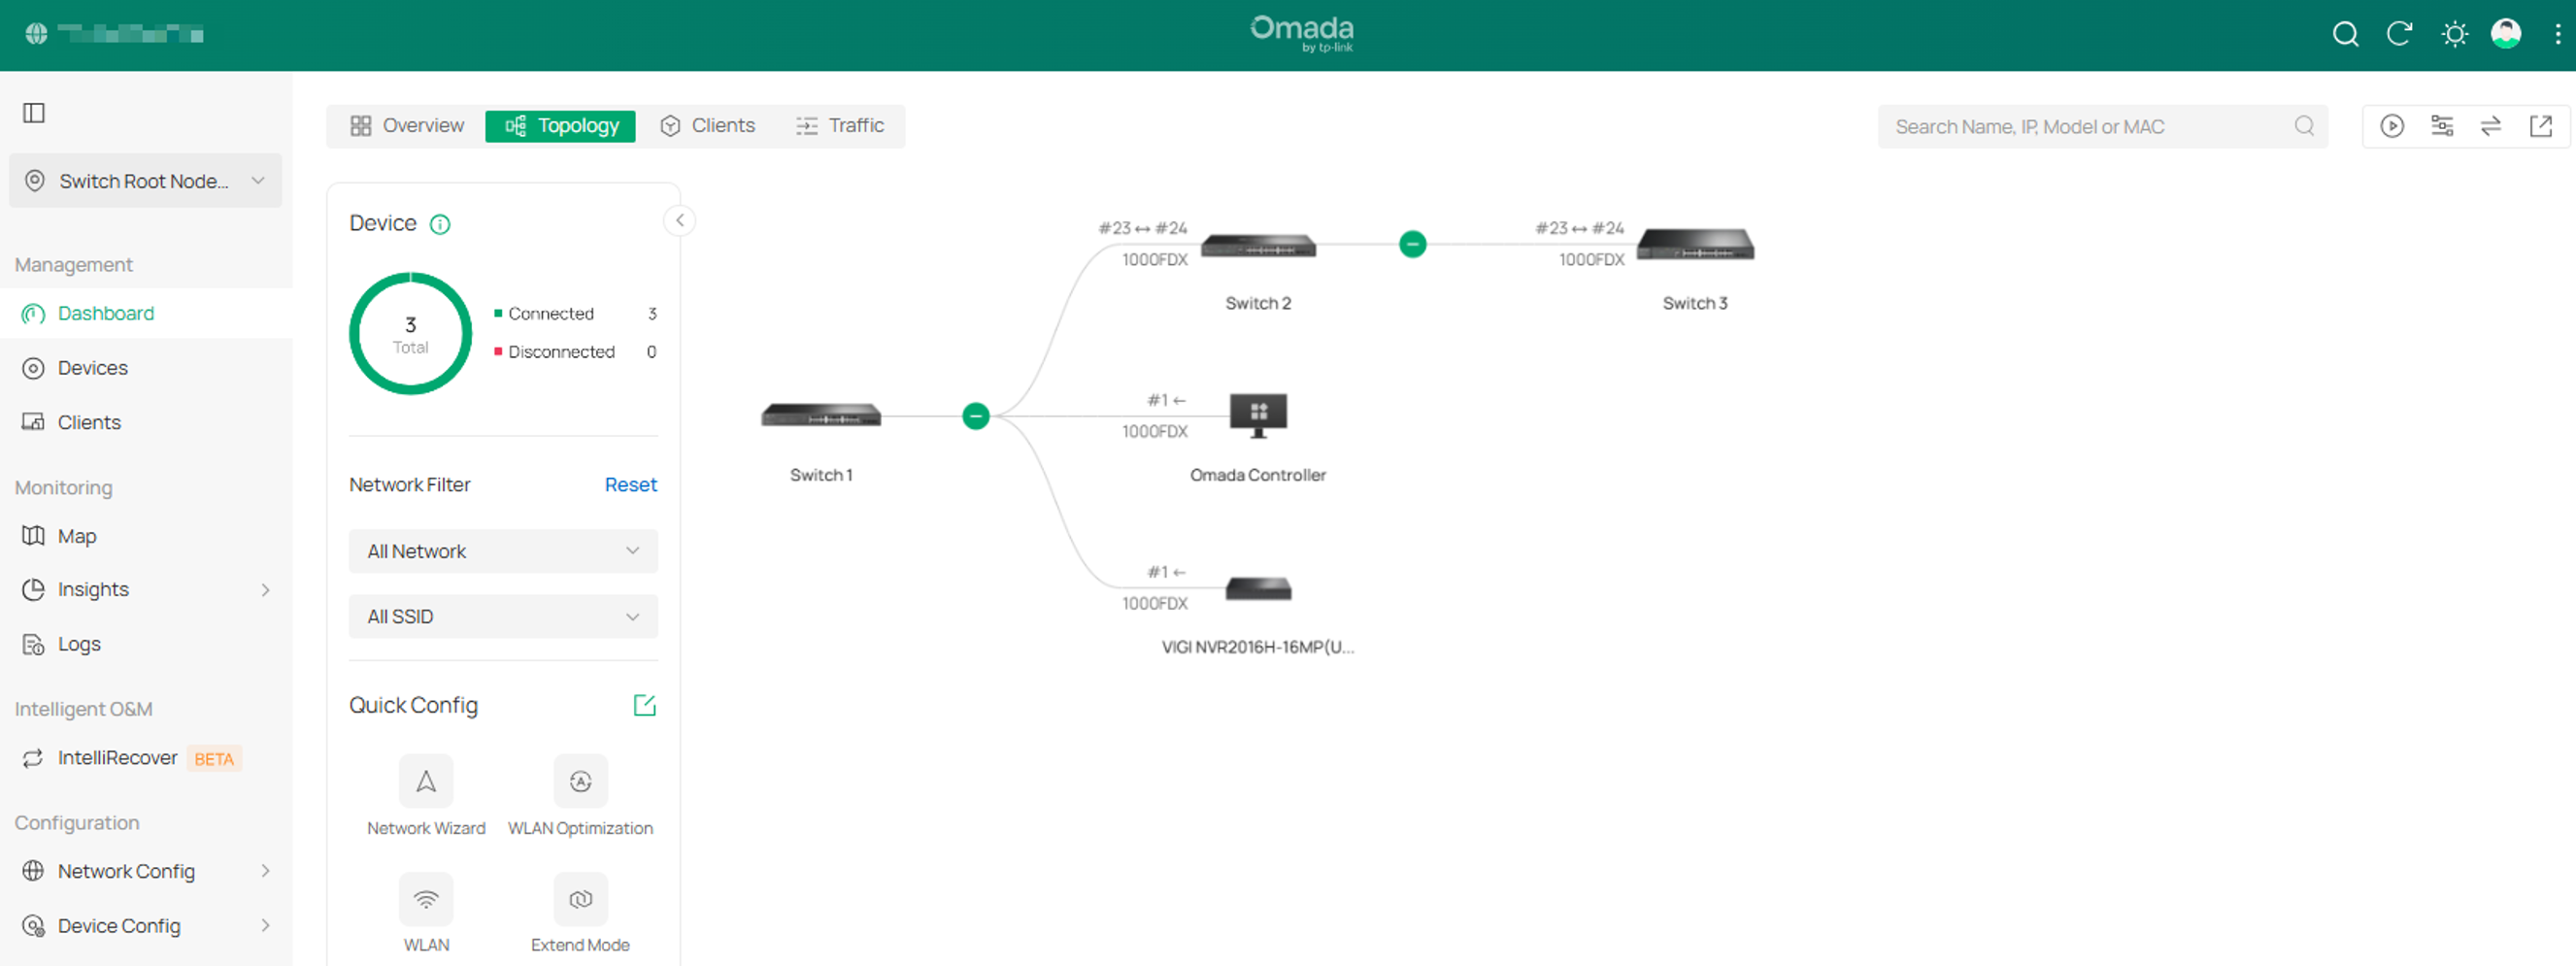Collapse the left sidebar panel icon

(34, 113)
